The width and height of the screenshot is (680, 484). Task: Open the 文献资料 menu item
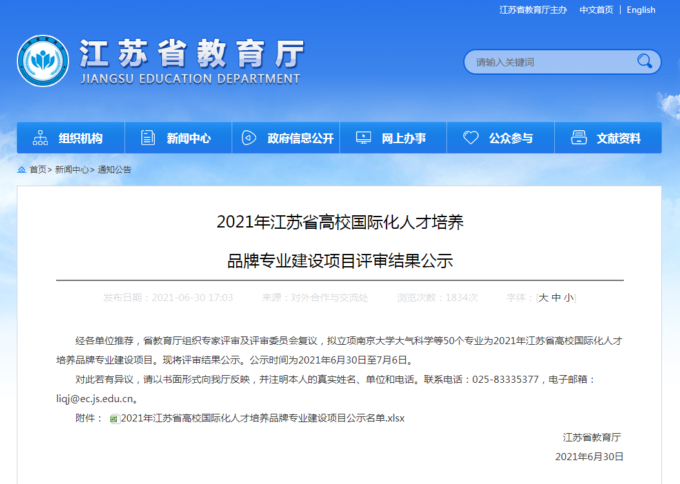pyautogui.click(x=618, y=138)
